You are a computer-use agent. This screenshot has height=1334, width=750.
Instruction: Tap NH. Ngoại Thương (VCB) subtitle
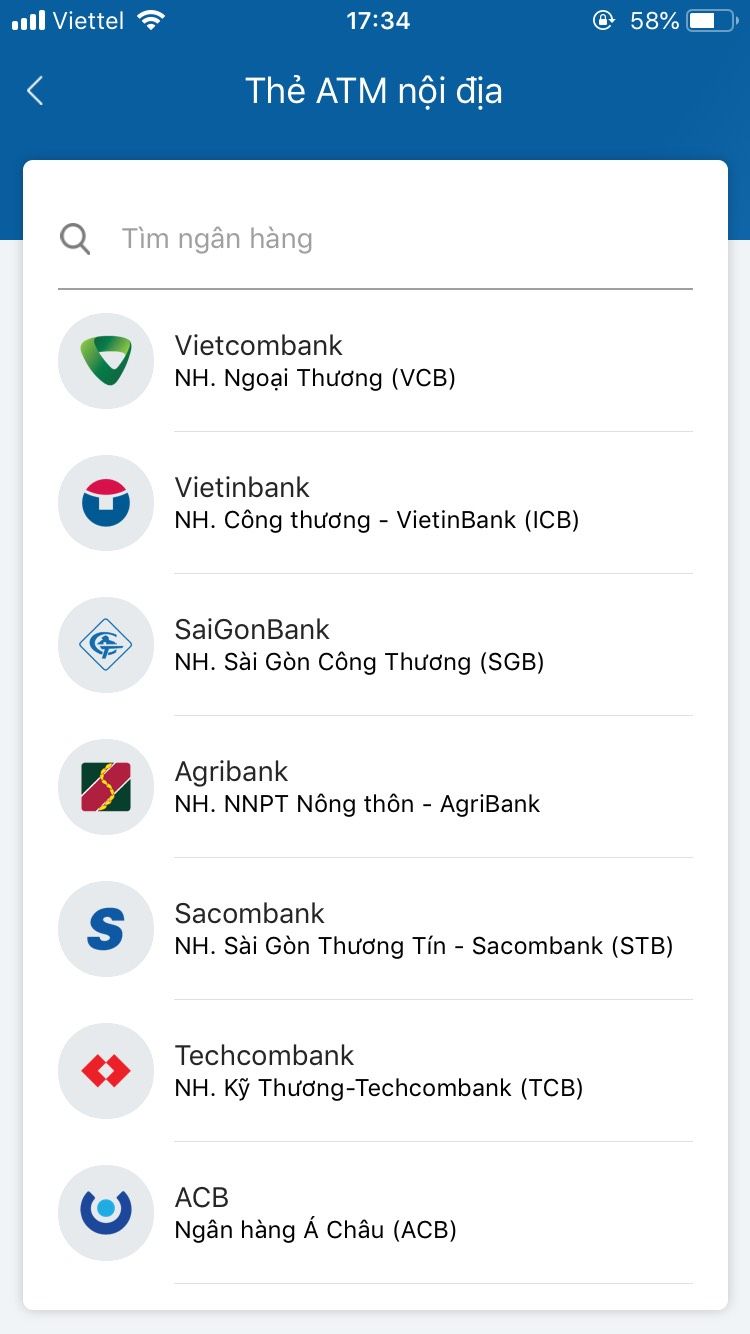(315, 378)
